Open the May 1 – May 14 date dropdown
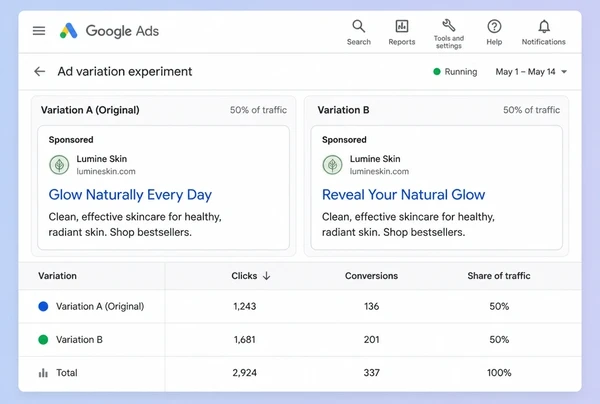 click(x=531, y=72)
